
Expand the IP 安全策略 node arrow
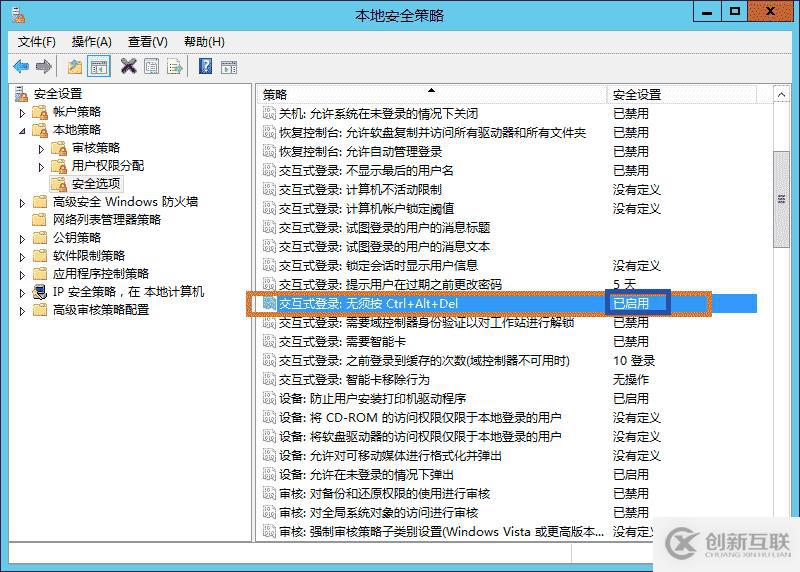22,293
